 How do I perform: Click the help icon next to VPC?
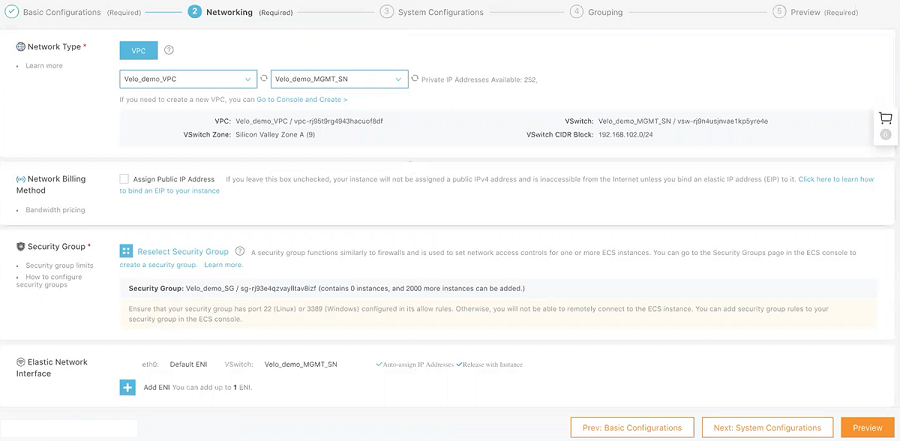point(169,50)
